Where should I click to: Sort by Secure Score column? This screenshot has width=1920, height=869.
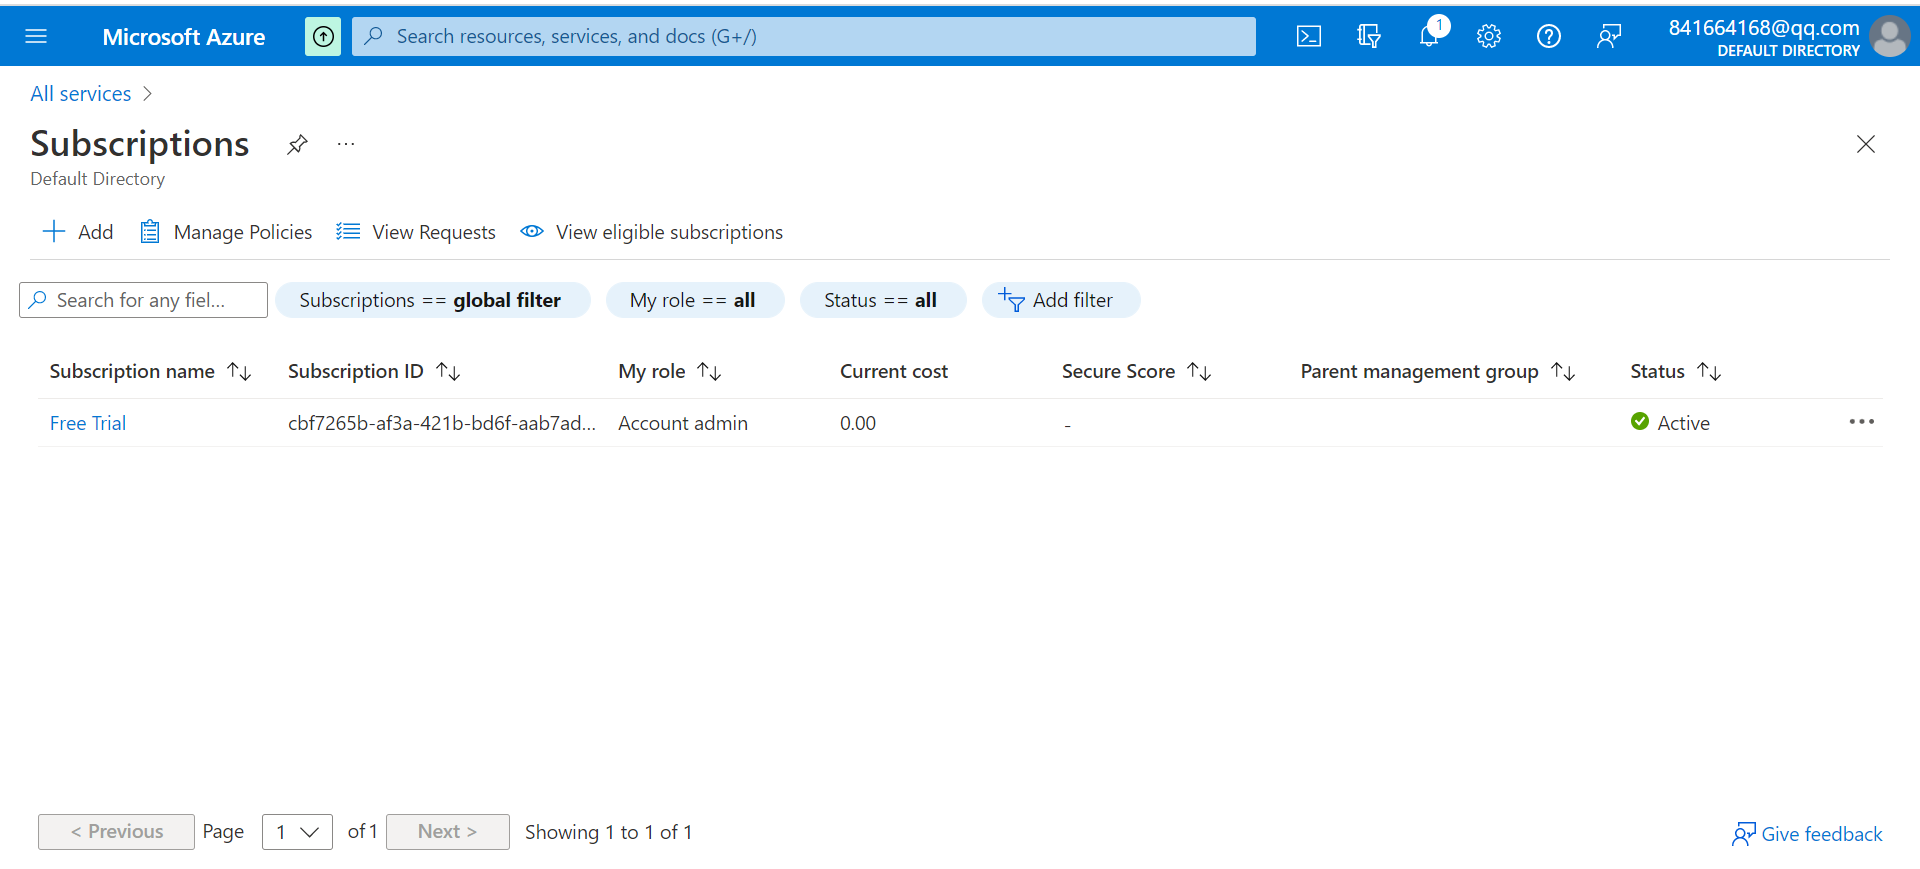coord(1137,372)
